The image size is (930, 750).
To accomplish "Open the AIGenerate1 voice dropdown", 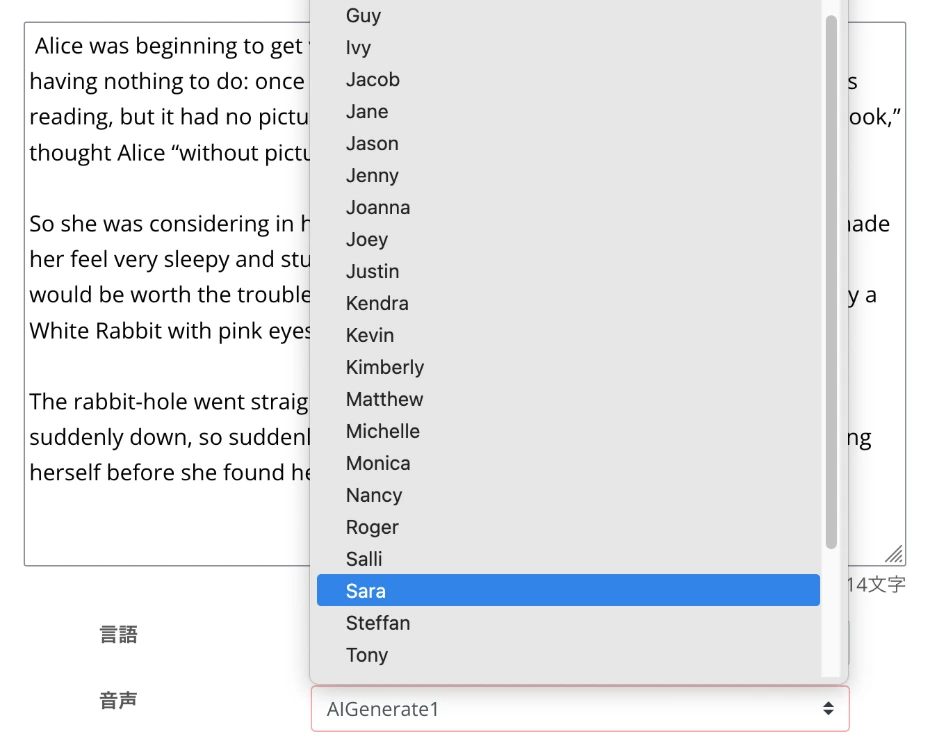I will click(x=580, y=708).
